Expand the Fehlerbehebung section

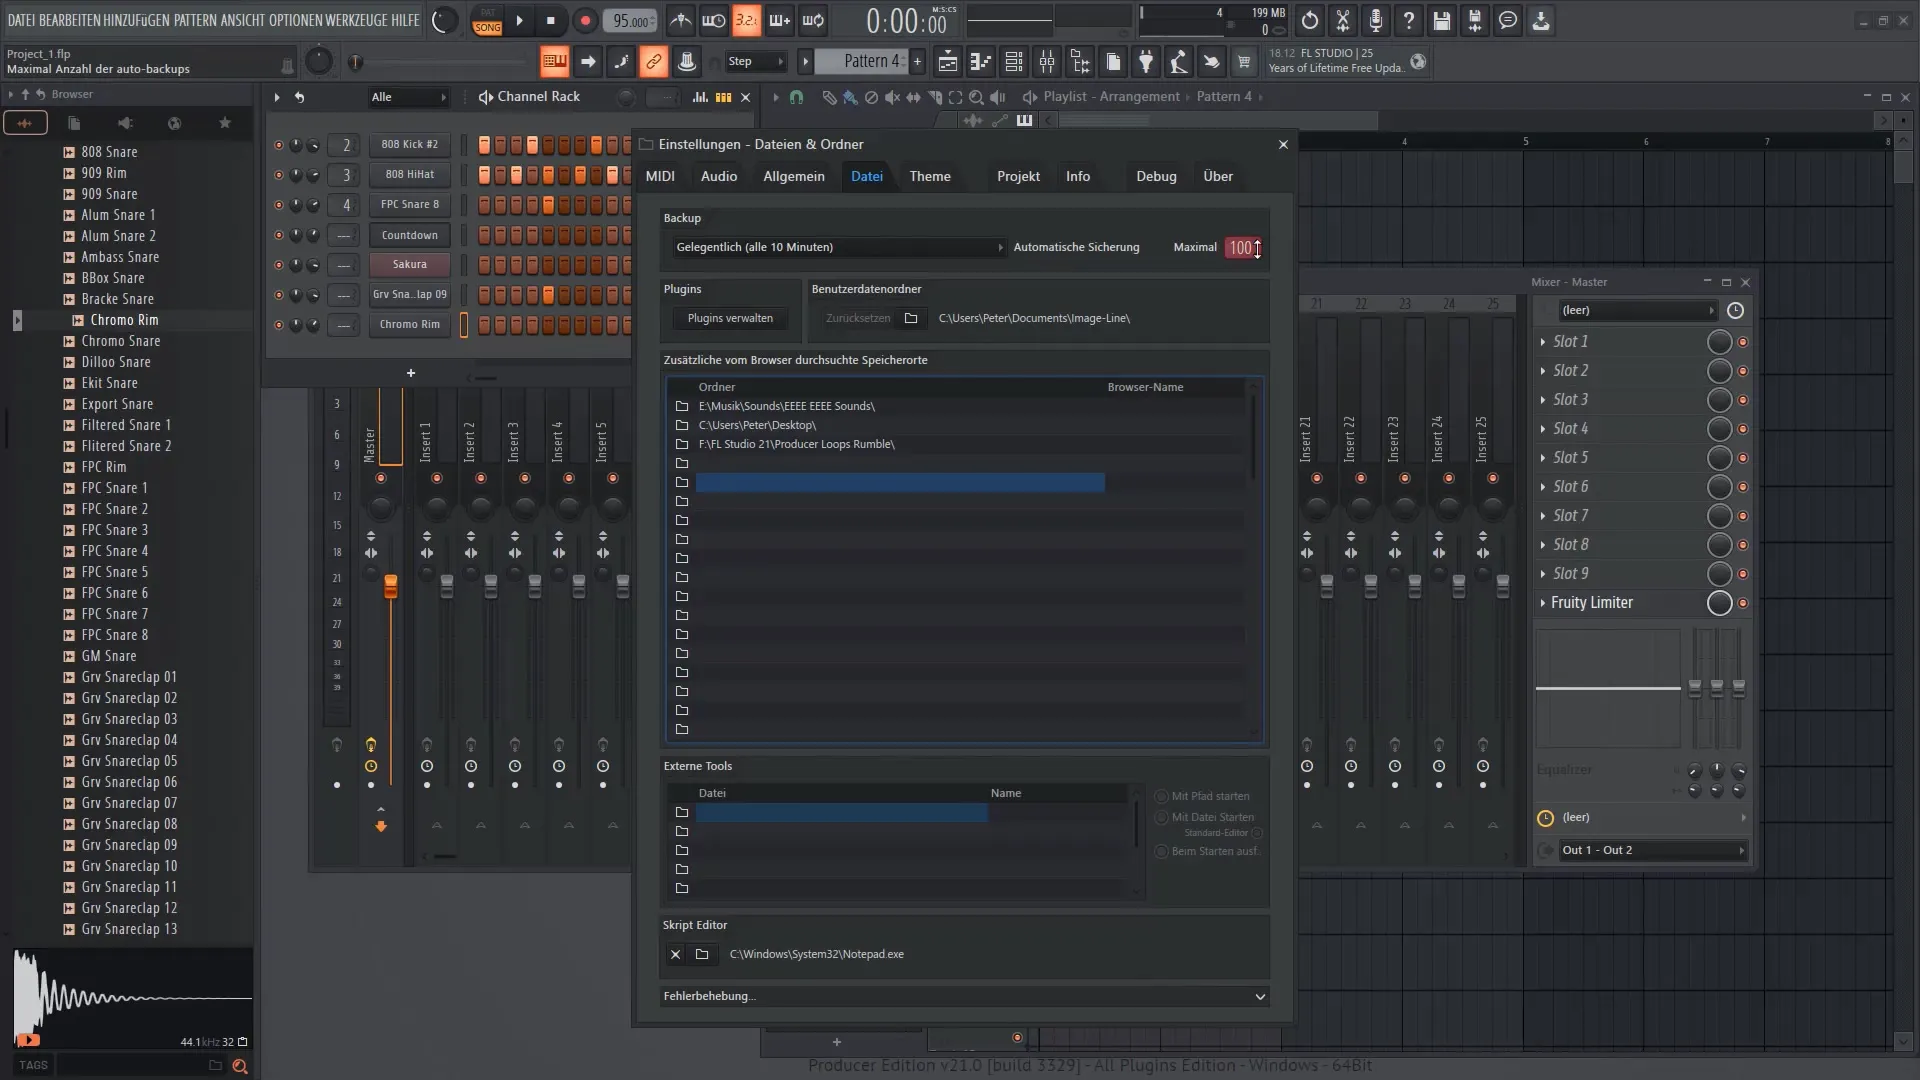tap(965, 996)
